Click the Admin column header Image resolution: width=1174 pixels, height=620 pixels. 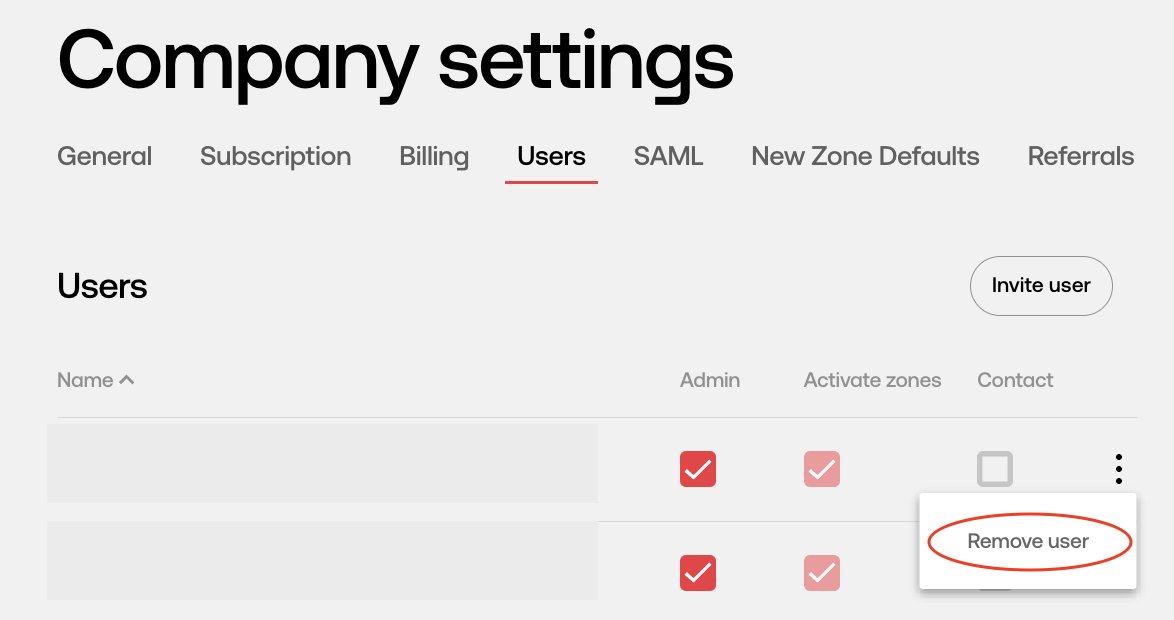click(710, 380)
